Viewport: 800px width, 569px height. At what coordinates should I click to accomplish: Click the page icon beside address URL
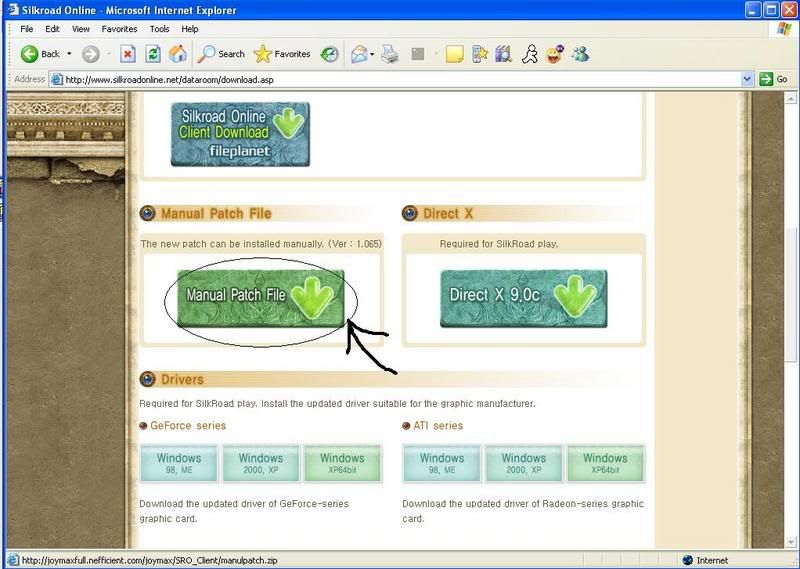click(57, 80)
